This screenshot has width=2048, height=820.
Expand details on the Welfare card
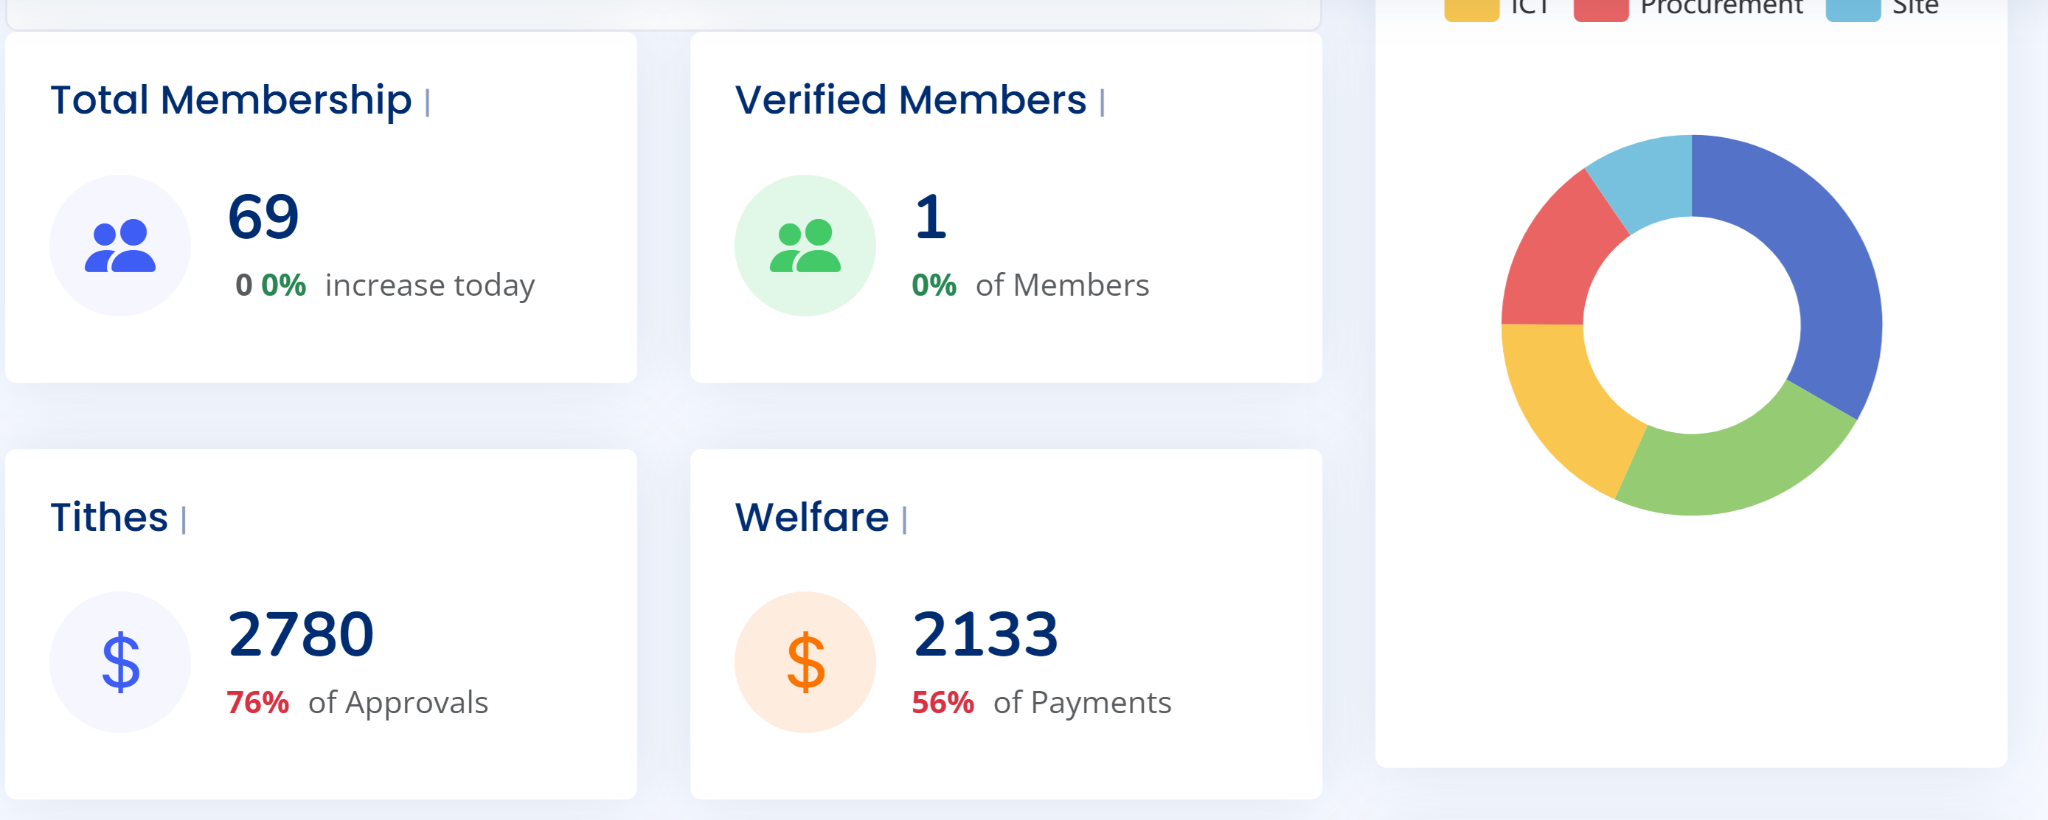[903, 519]
